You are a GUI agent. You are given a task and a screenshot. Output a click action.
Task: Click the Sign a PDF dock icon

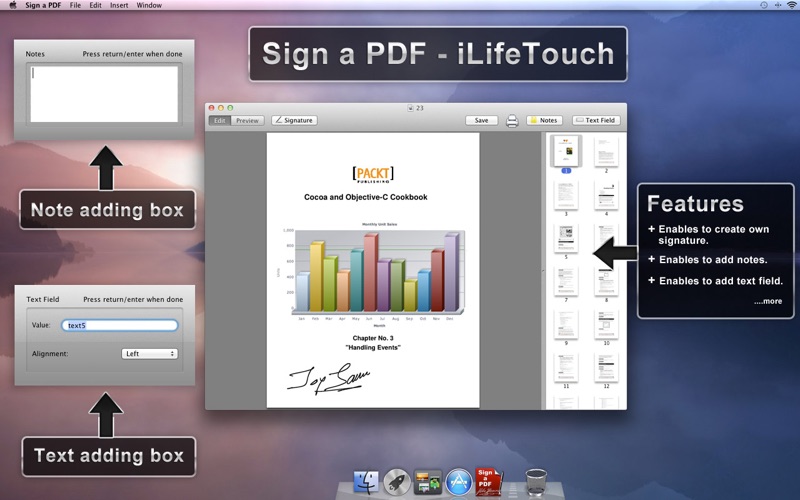489,482
